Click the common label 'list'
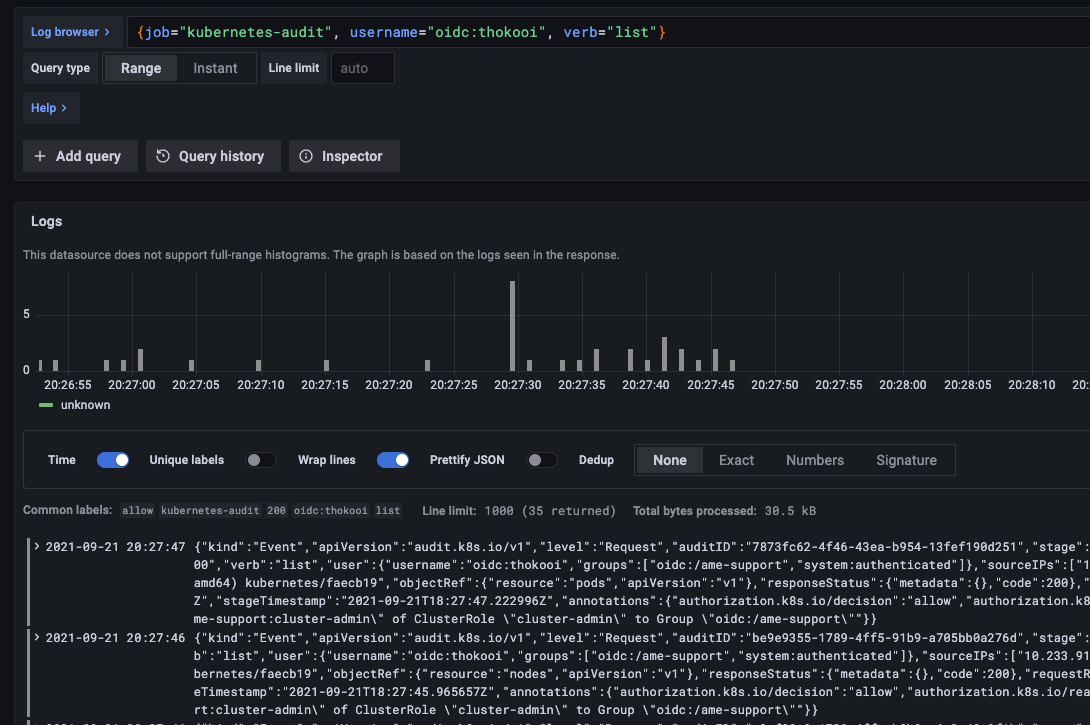This screenshot has width=1090, height=725. (388, 511)
